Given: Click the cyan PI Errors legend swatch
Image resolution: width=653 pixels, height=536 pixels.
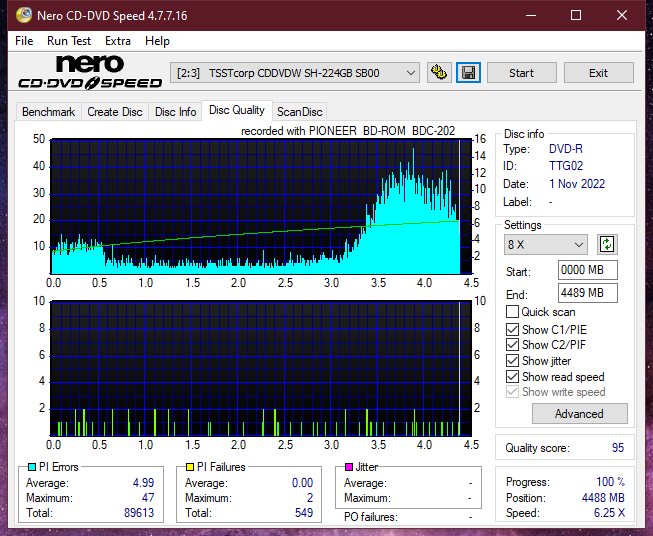Looking at the screenshot, I should (32, 467).
